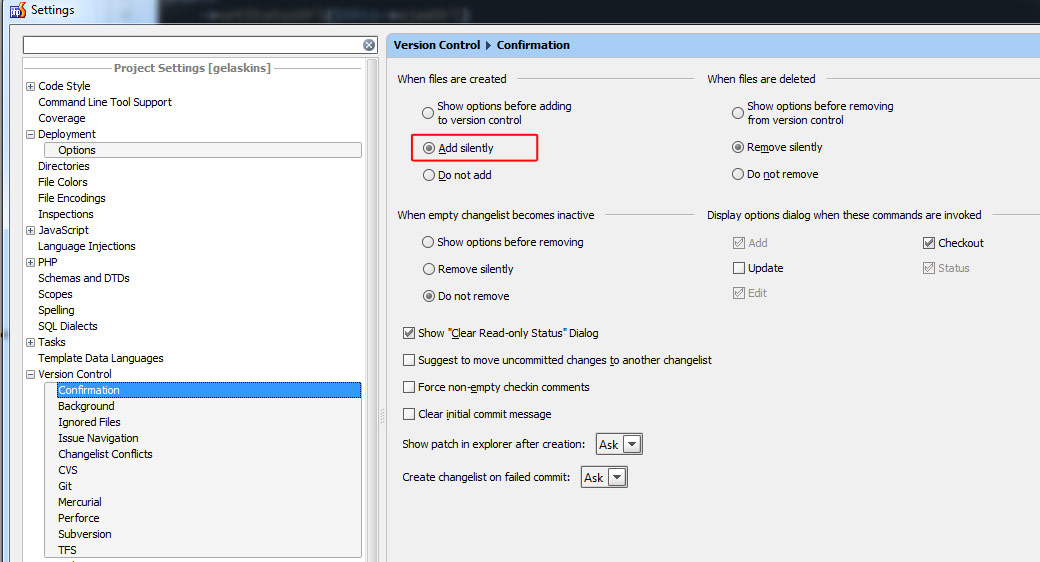Open Template Data Languages settings

tap(101, 358)
